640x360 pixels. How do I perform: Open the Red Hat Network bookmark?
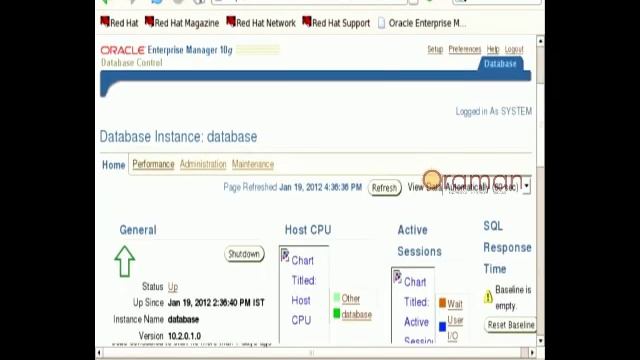(261, 23)
